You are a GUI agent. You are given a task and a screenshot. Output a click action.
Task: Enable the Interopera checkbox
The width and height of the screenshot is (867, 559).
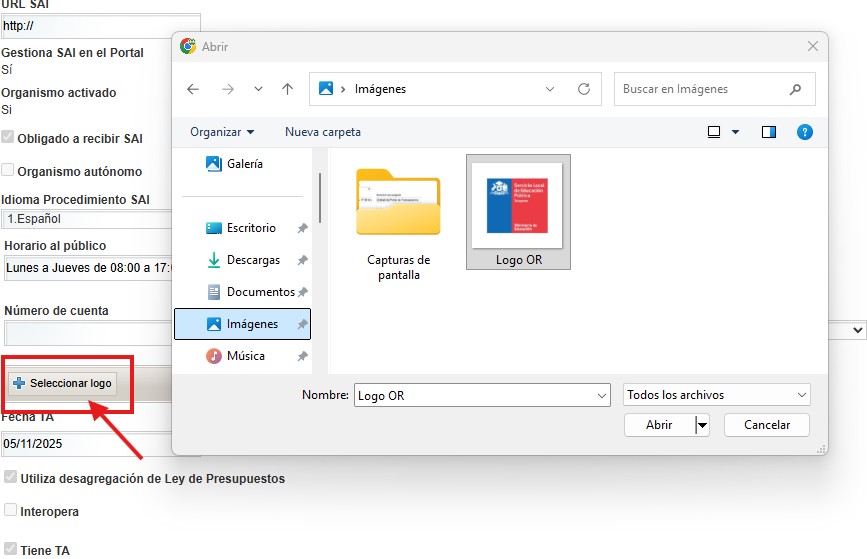pos(10,511)
